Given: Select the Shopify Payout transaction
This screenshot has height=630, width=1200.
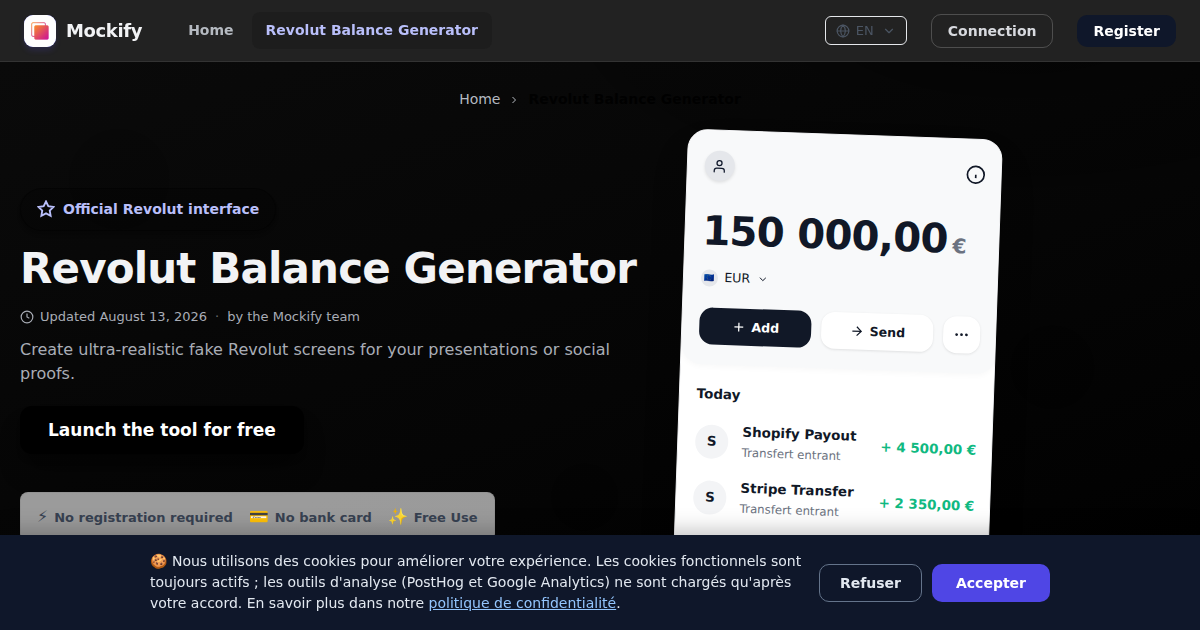Looking at the screenshot, I should (835, 444).
